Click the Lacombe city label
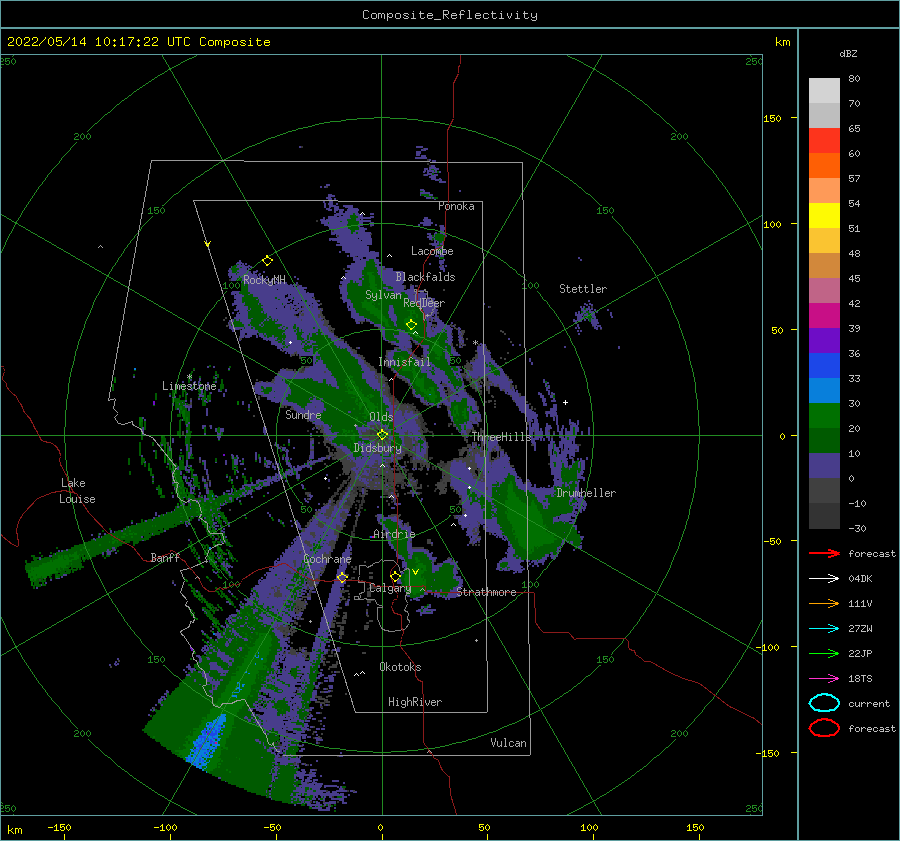The width and height of the screenshot is (900, 841). [x=432, y=251]
